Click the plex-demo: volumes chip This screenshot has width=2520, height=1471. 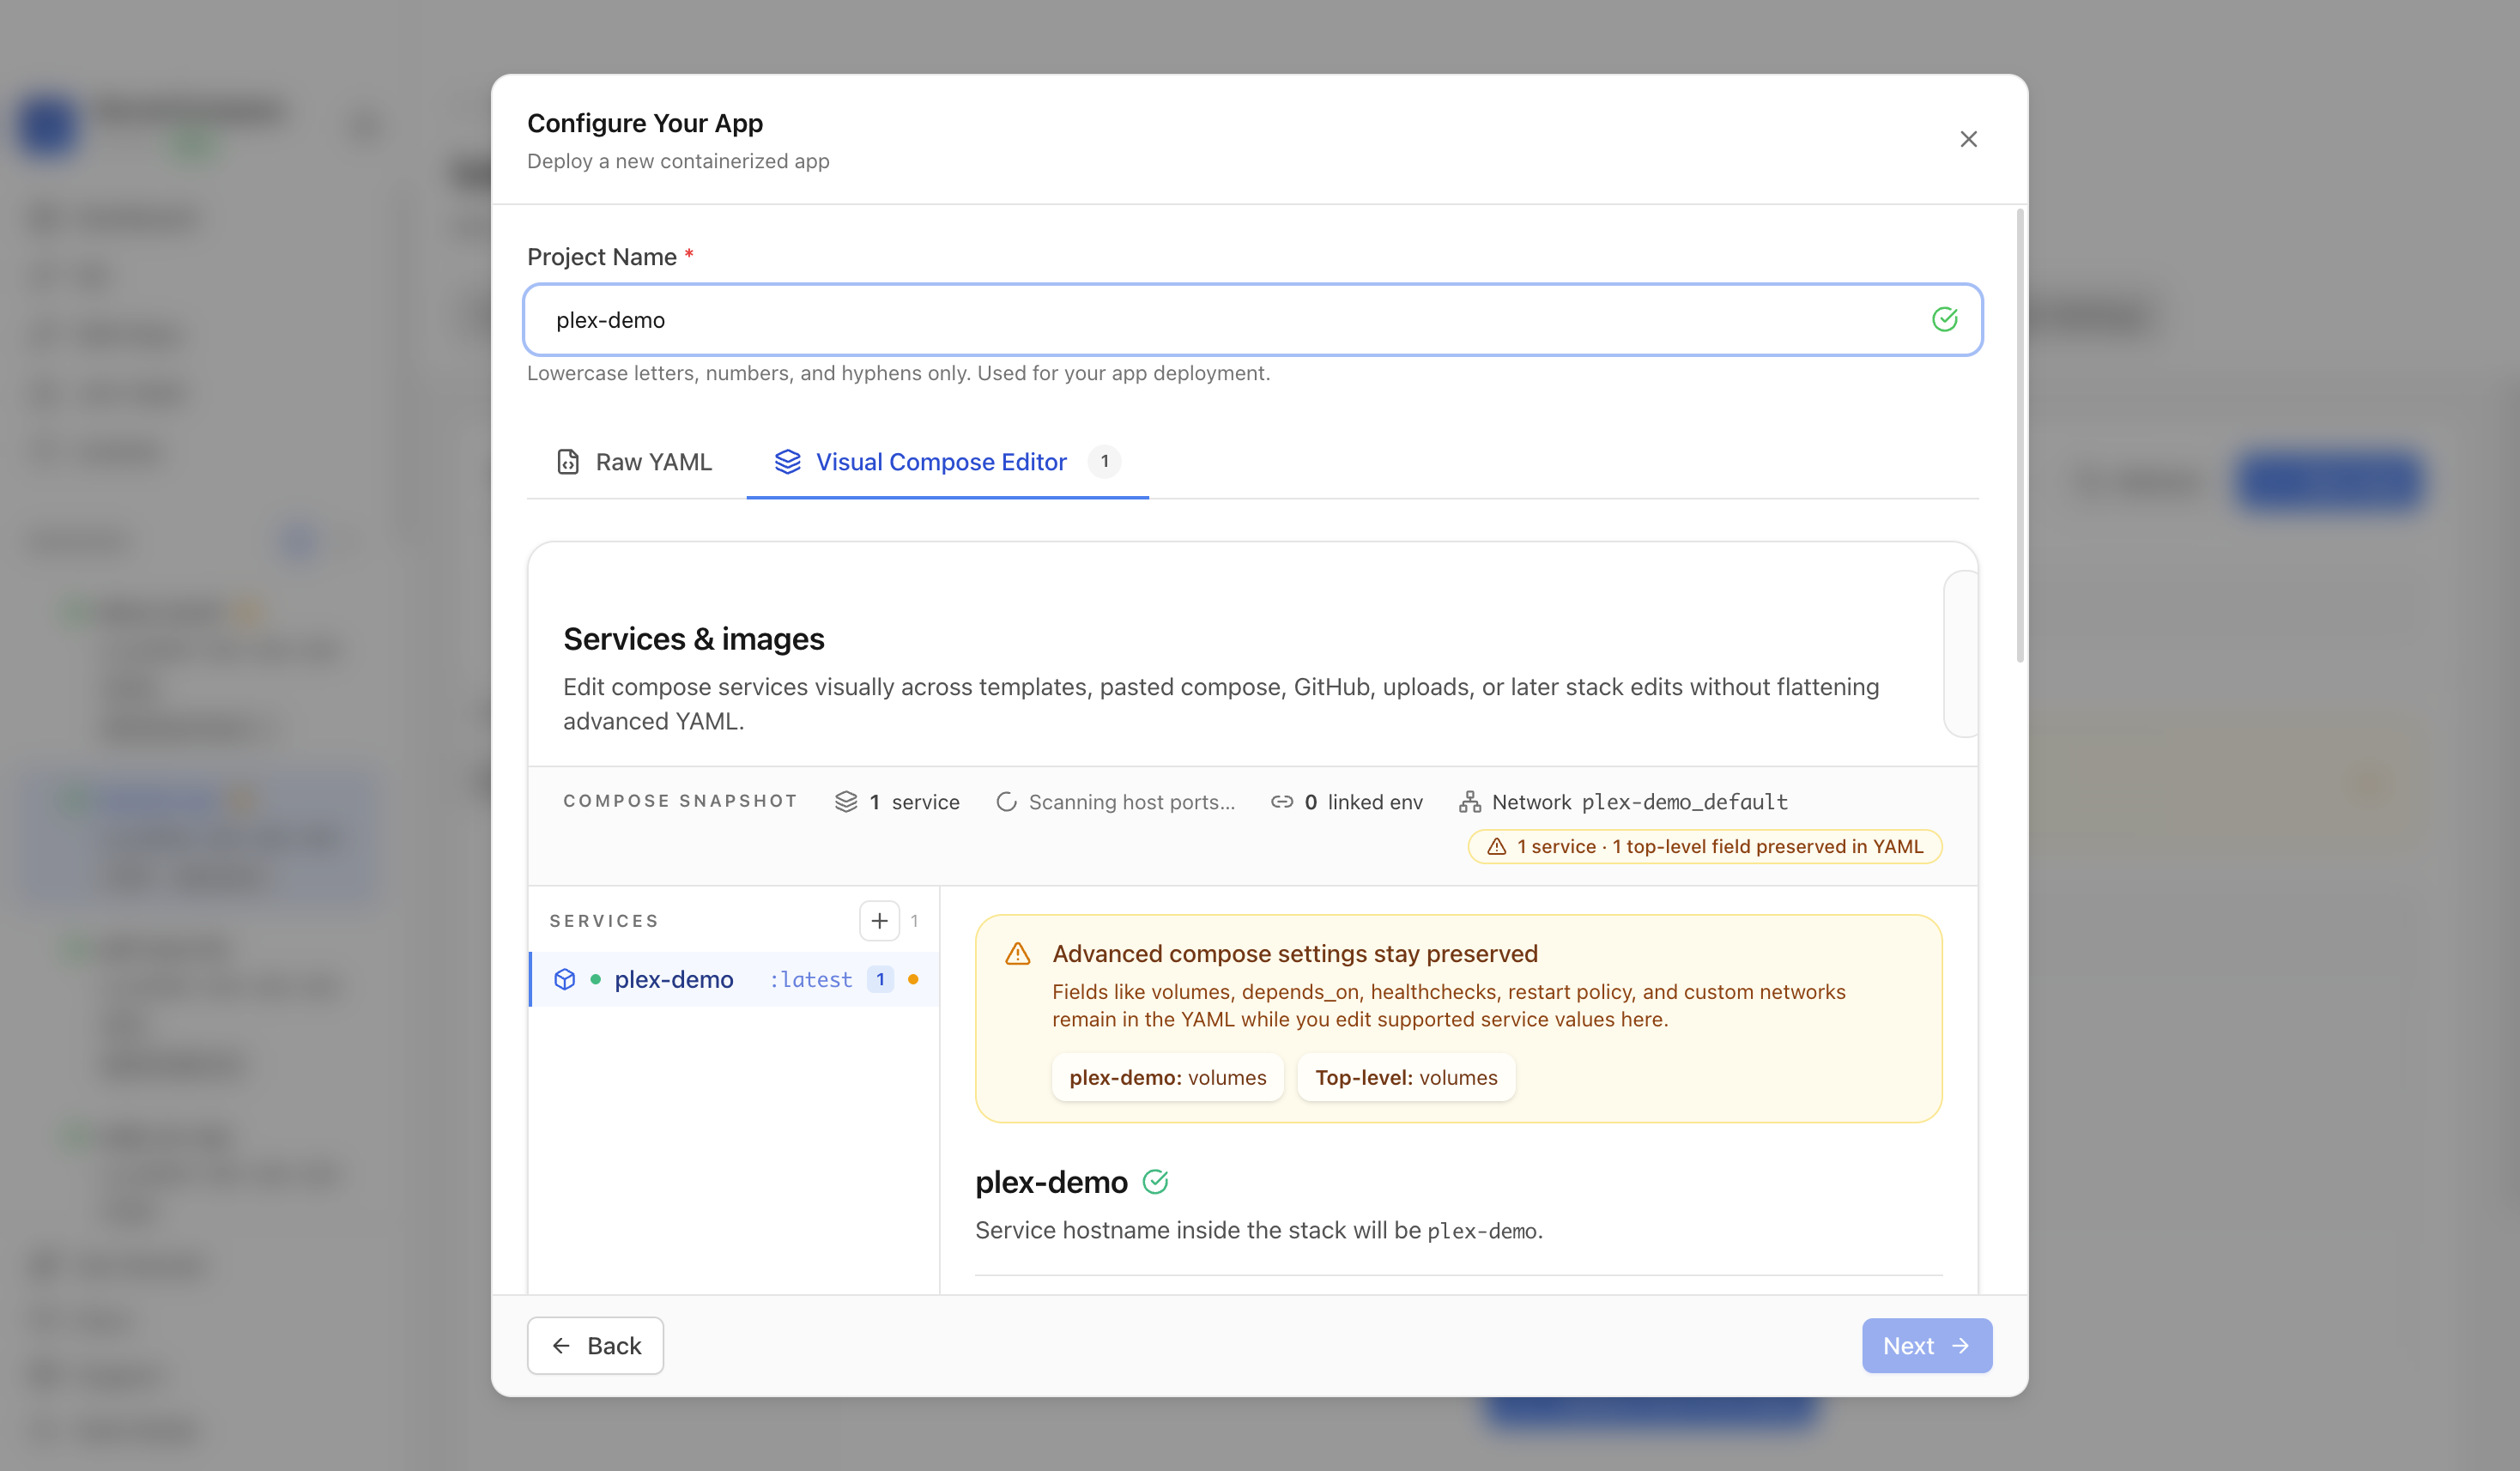(x=1167, y=1078)
